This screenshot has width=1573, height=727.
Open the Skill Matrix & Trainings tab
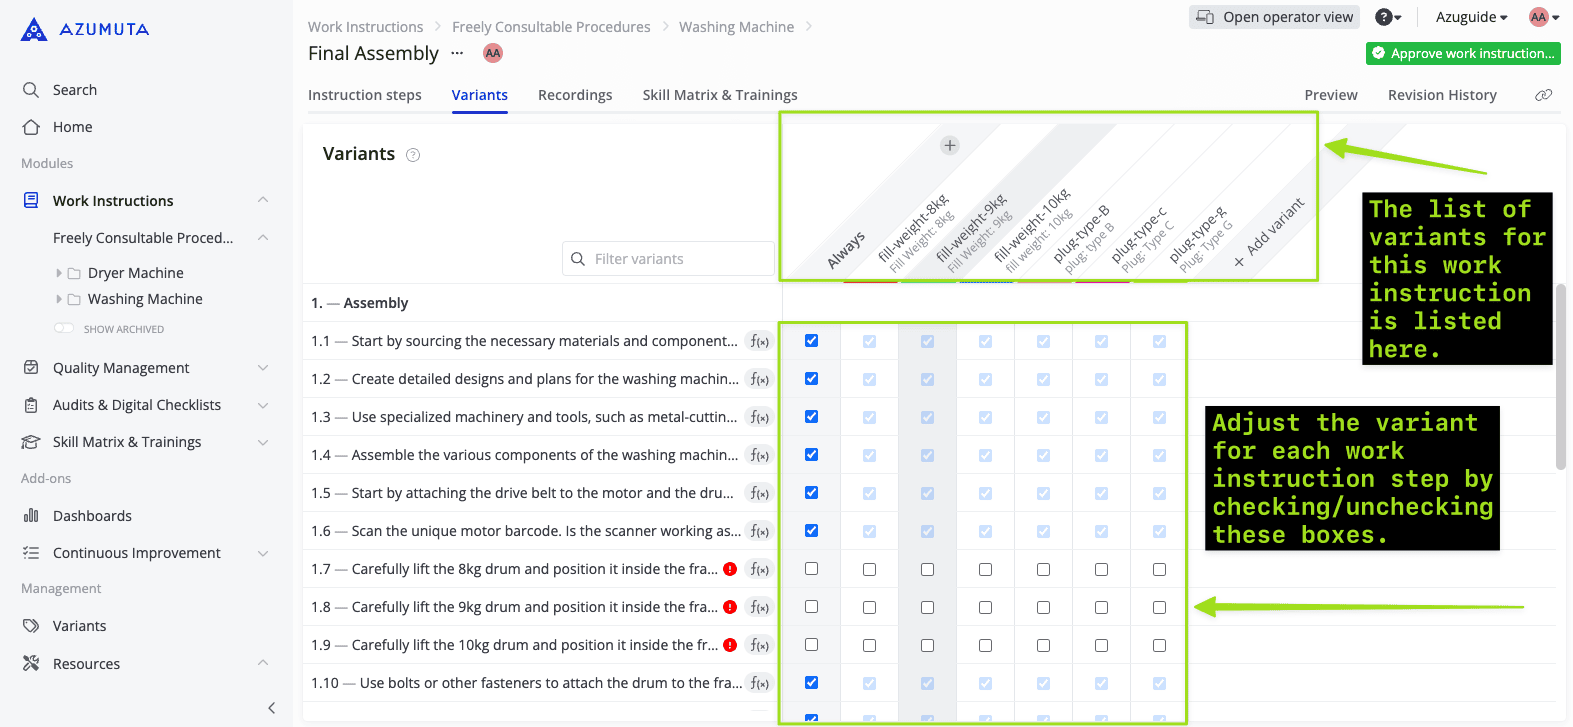(720, 95)
